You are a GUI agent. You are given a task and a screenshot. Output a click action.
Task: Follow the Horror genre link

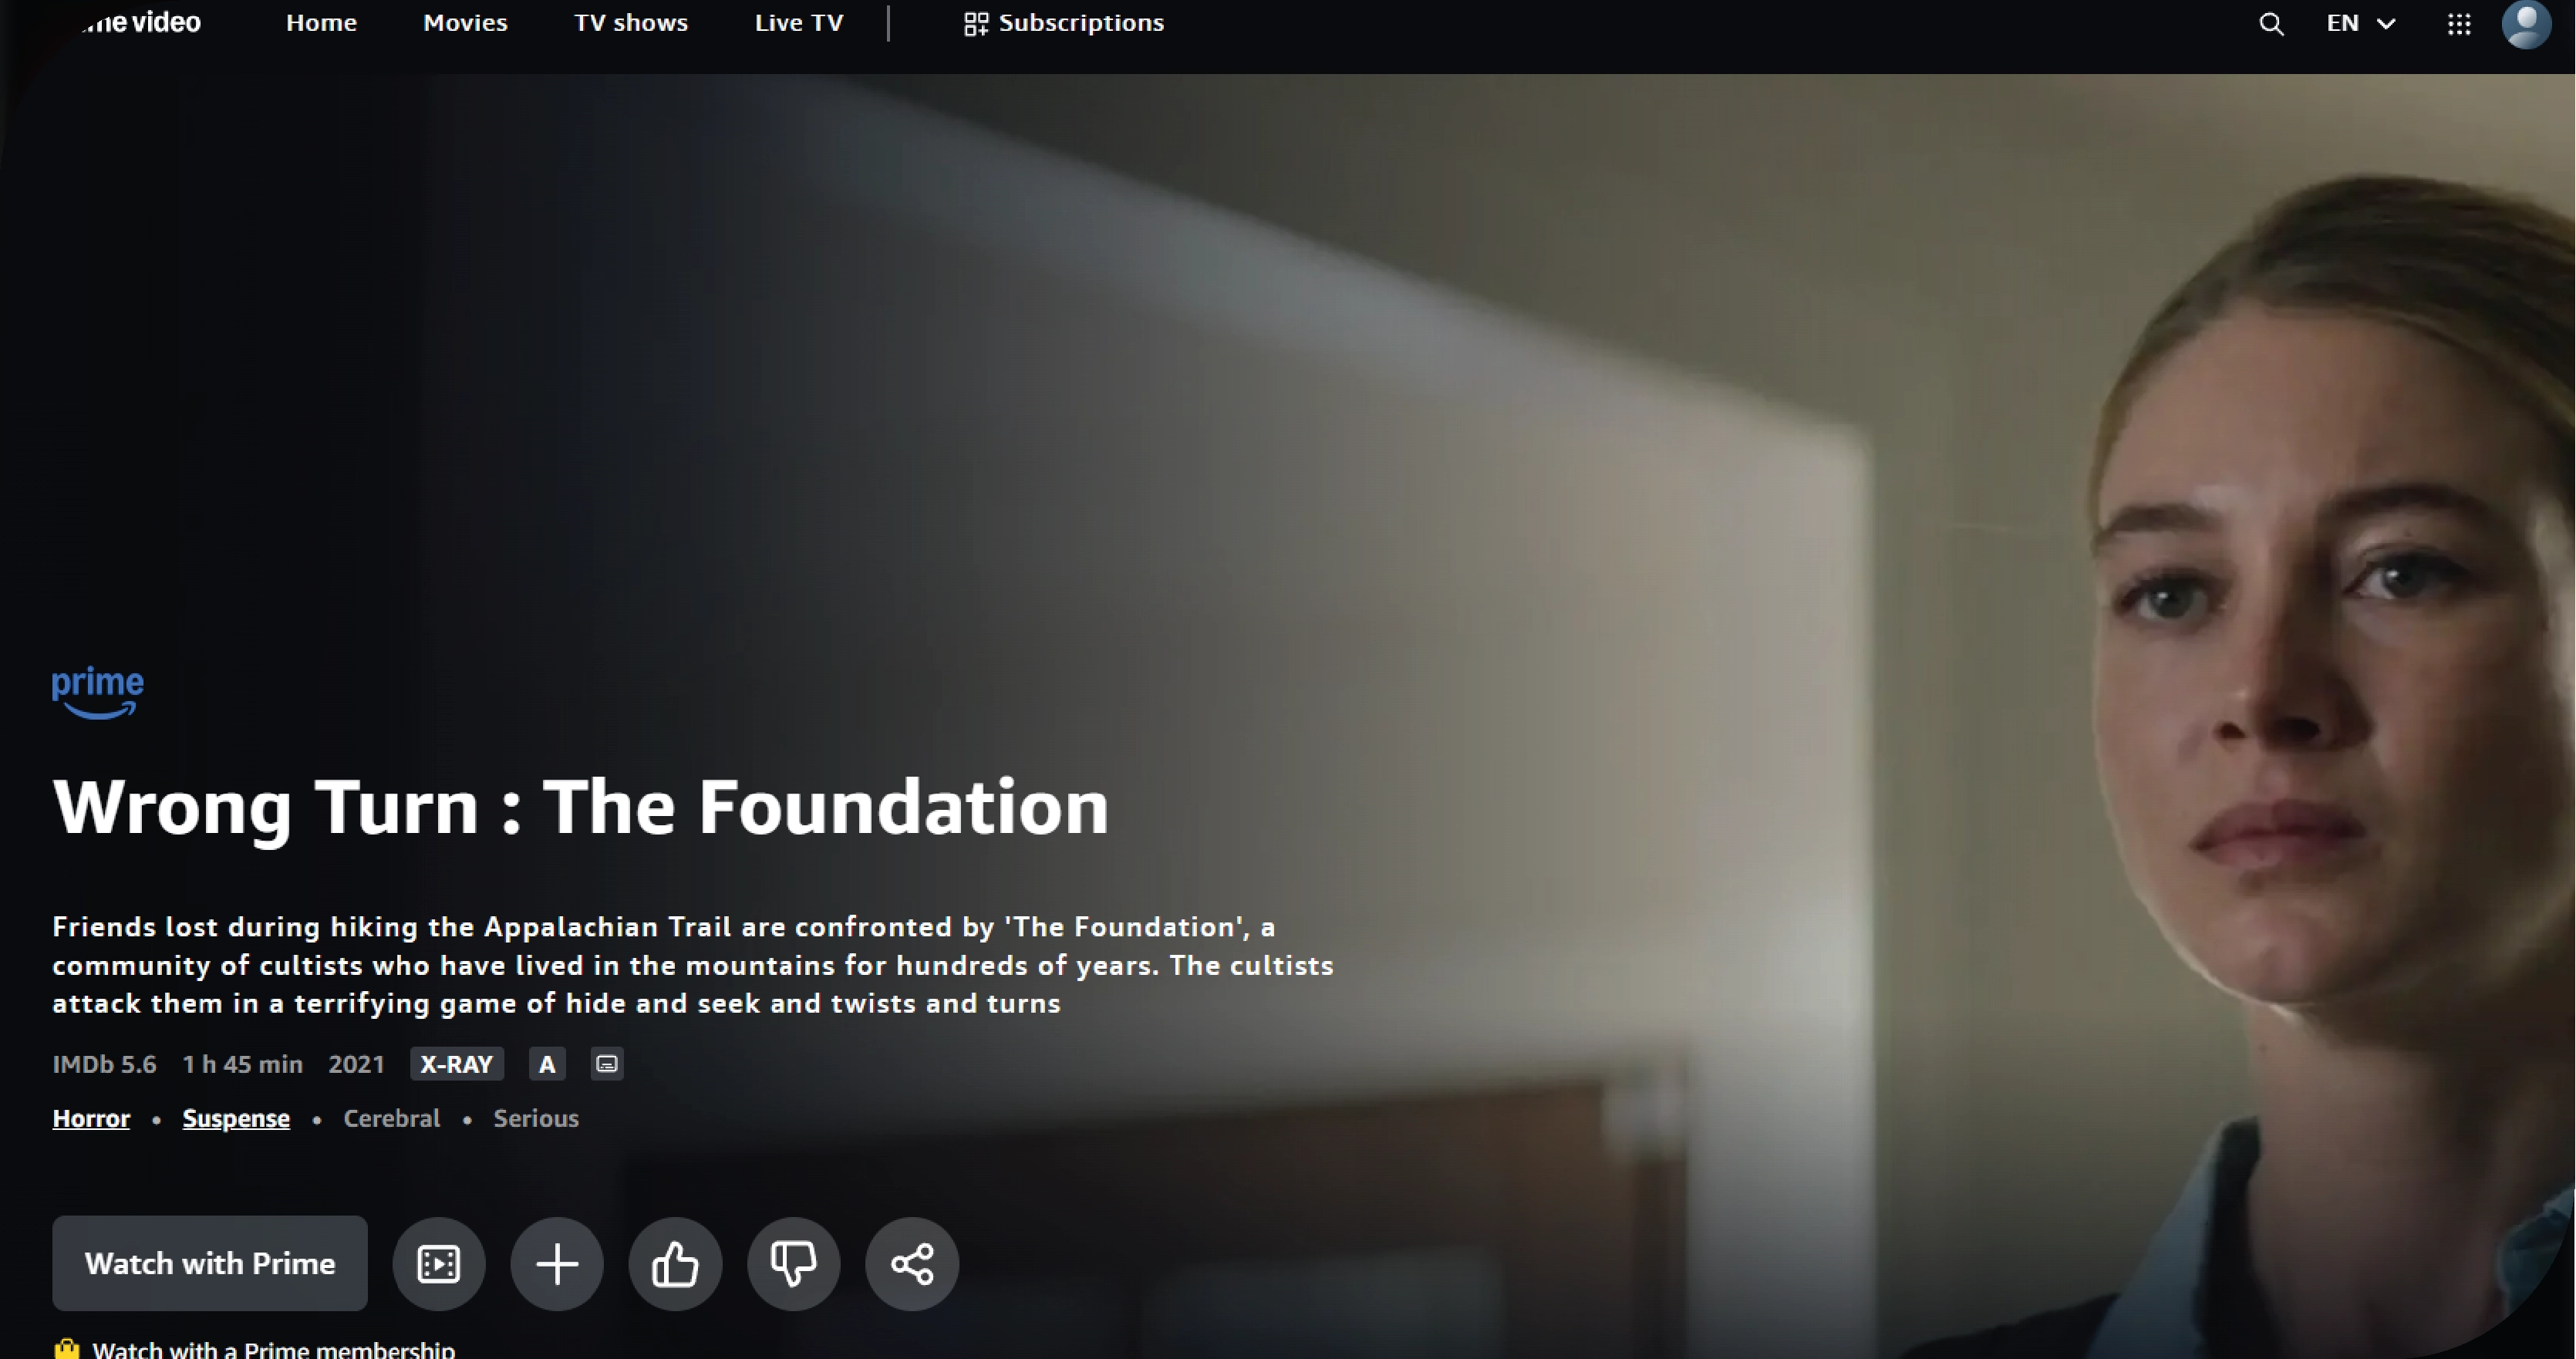(x=91, y=1119)
